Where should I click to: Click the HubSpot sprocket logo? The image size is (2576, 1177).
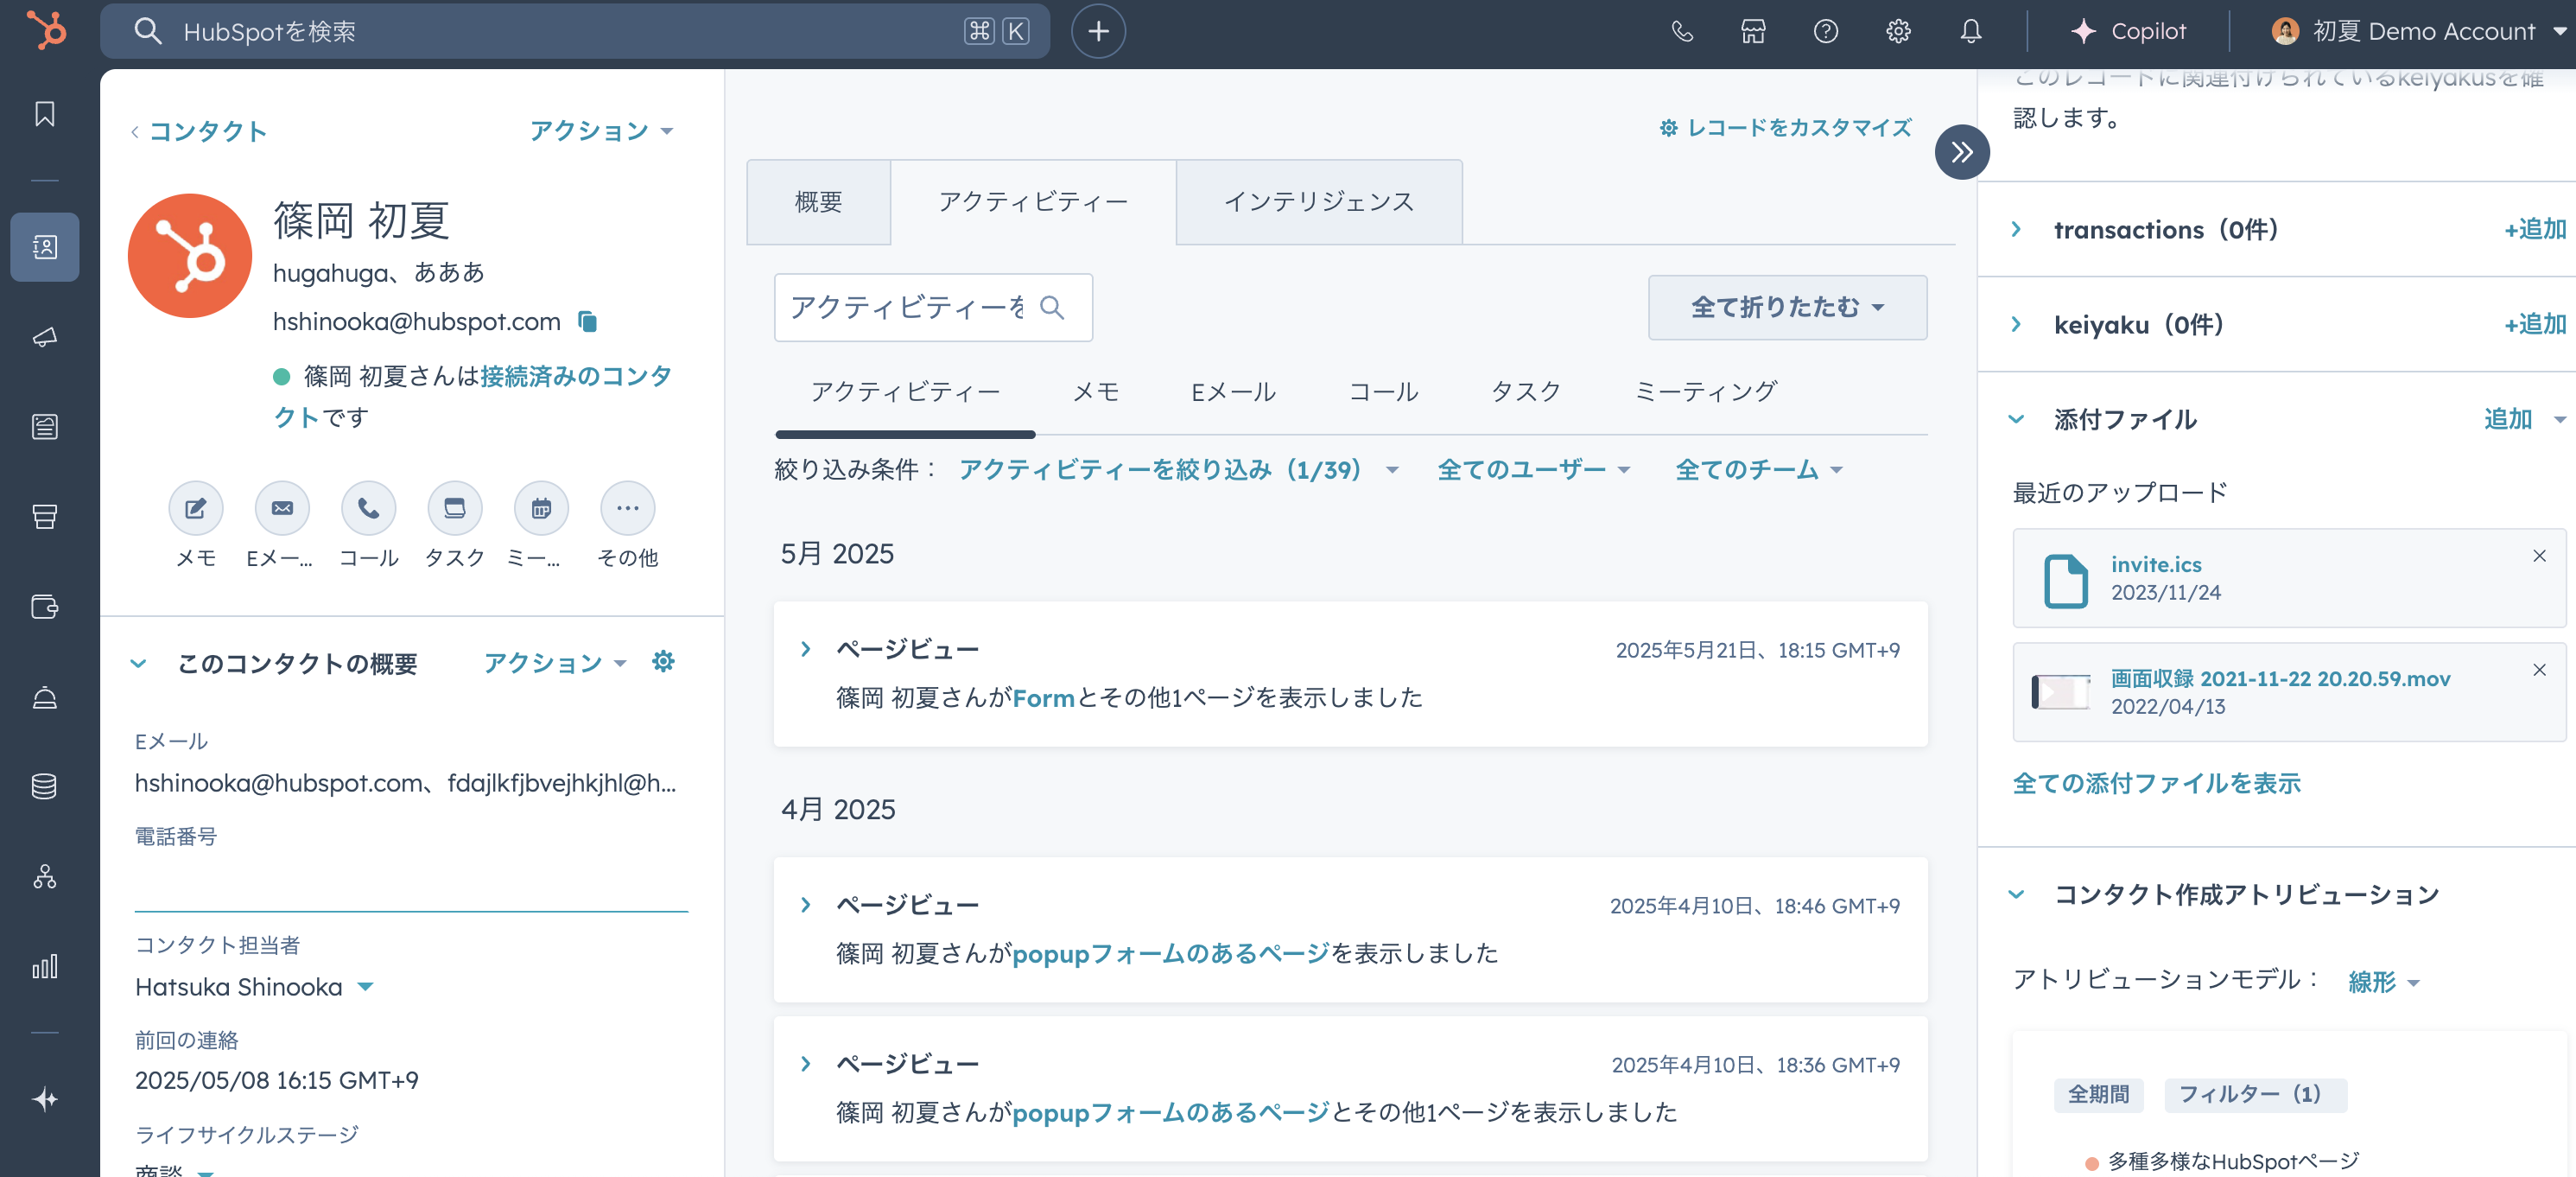46,30
